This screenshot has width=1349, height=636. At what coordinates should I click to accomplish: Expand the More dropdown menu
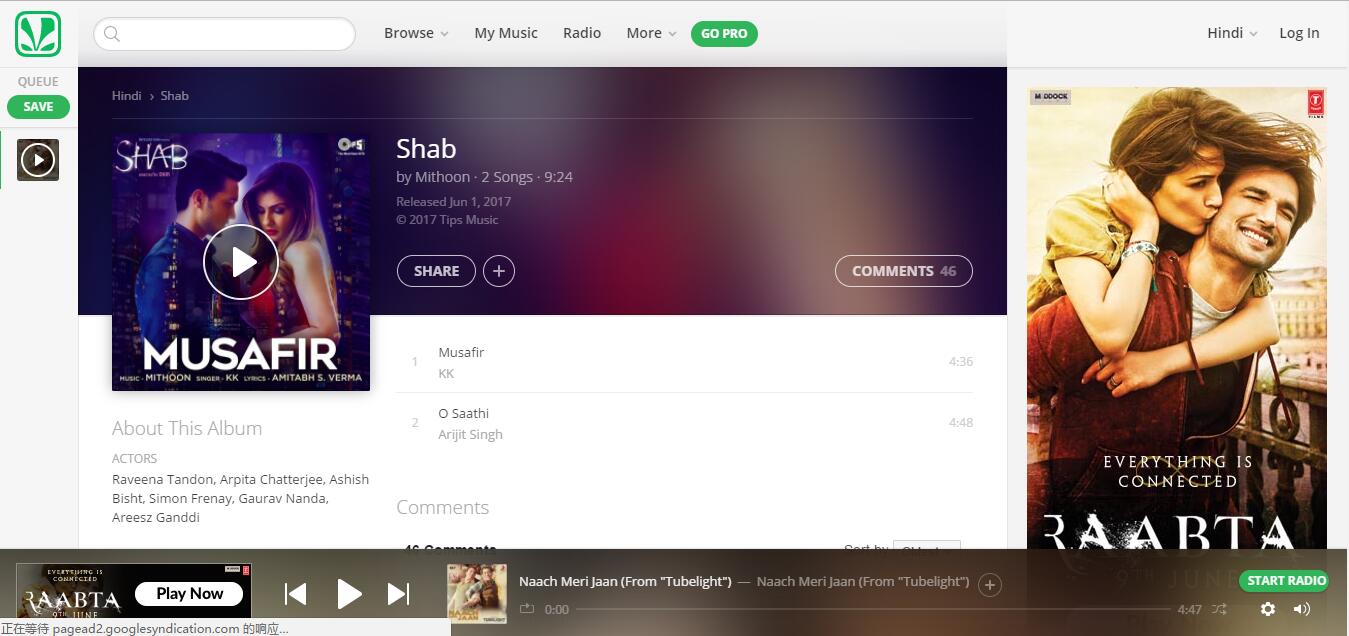651,33
